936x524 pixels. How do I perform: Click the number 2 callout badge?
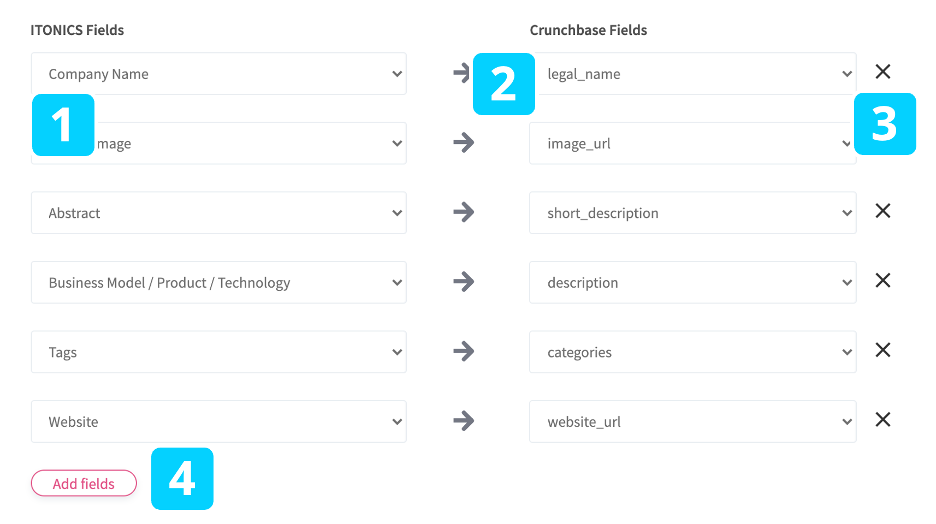pos(503,84)
